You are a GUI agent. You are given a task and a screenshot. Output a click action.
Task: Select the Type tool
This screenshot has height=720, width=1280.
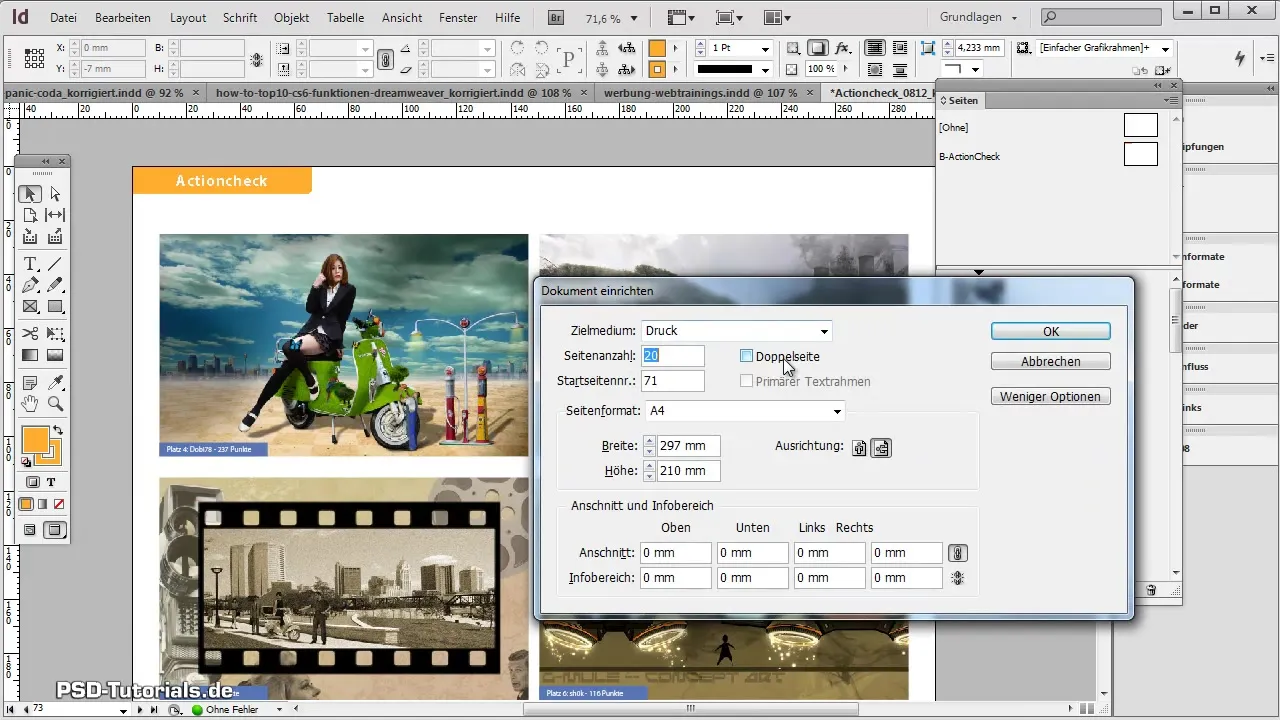(x=30, y=264)
